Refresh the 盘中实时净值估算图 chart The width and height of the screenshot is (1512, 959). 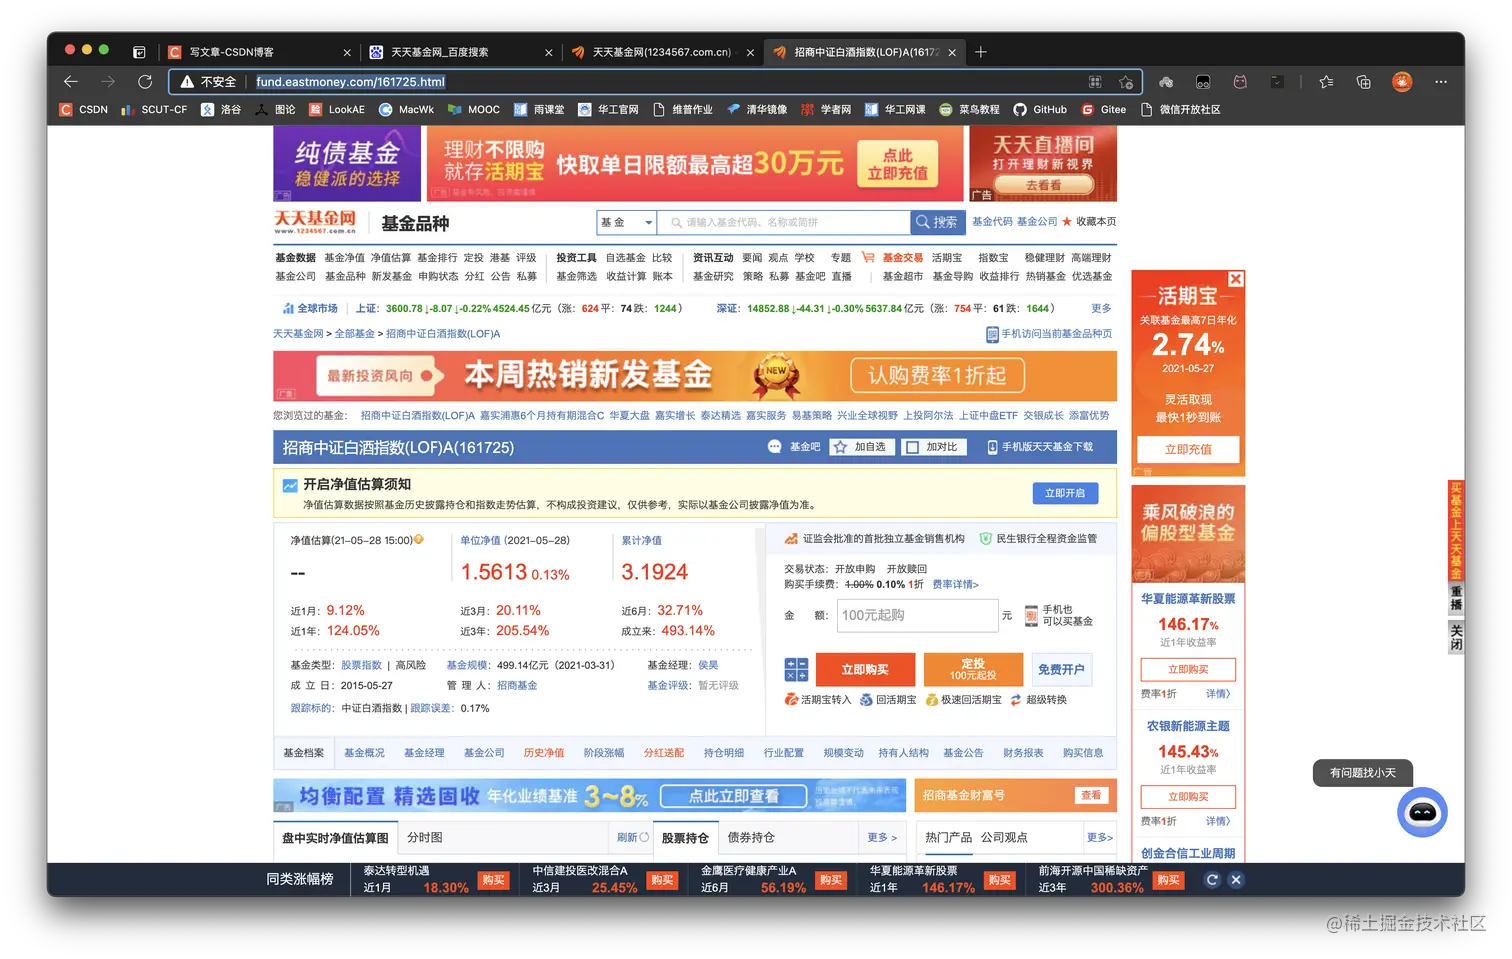(x=633, y=838)
